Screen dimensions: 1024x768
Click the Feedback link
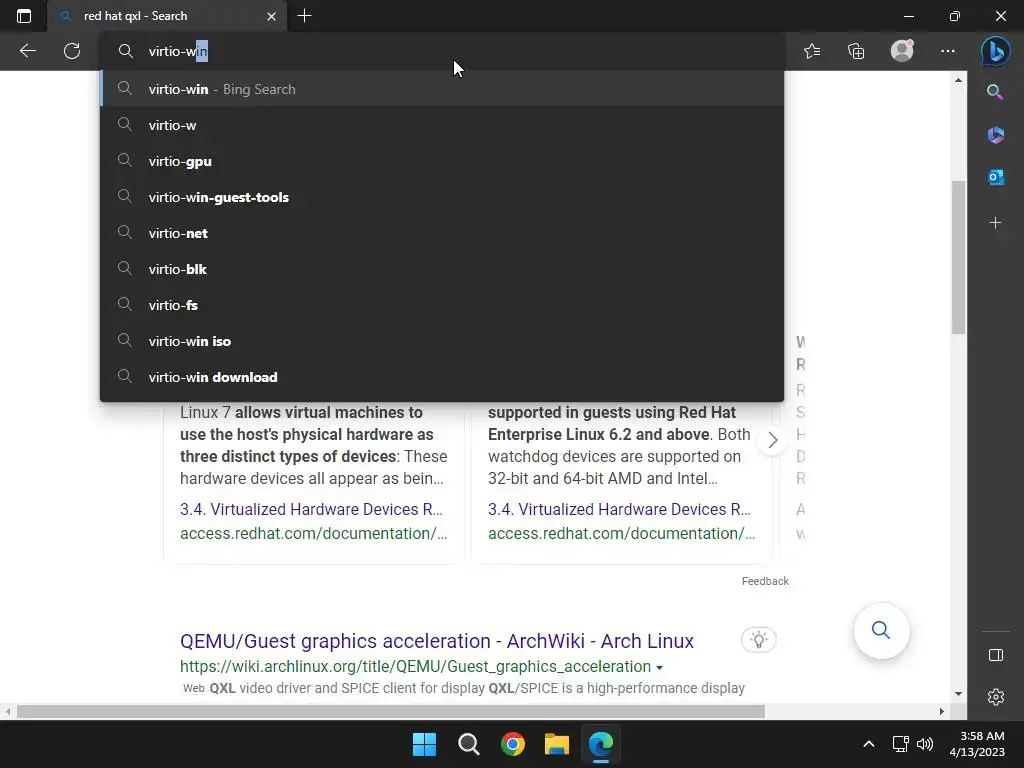[x=765, y=581]
